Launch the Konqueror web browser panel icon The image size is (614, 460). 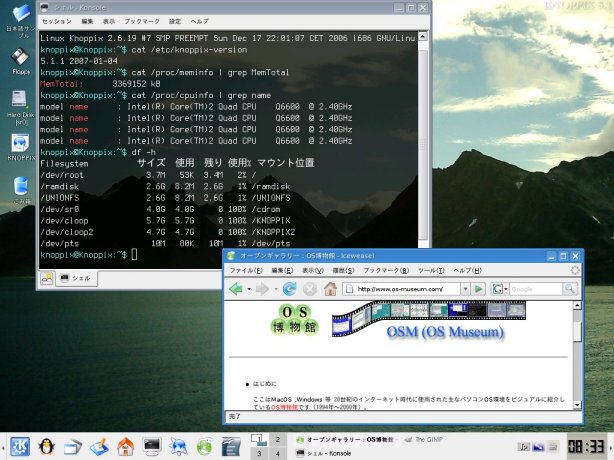point(178,447)
